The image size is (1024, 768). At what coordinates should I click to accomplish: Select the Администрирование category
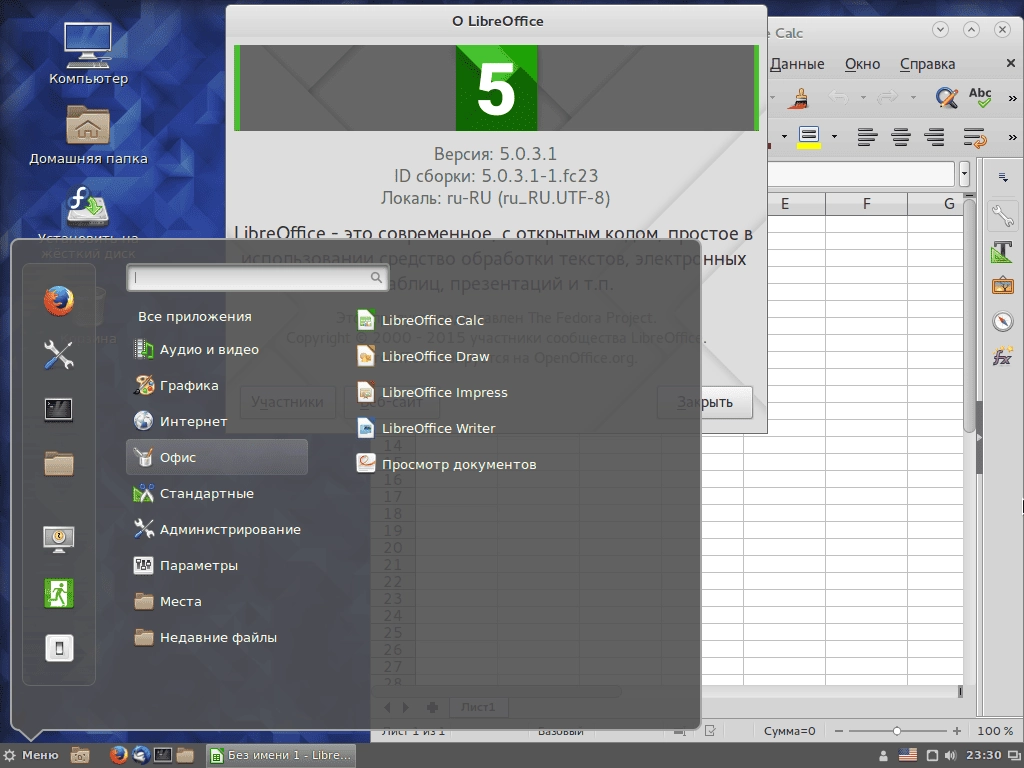(x=217, y=530)
